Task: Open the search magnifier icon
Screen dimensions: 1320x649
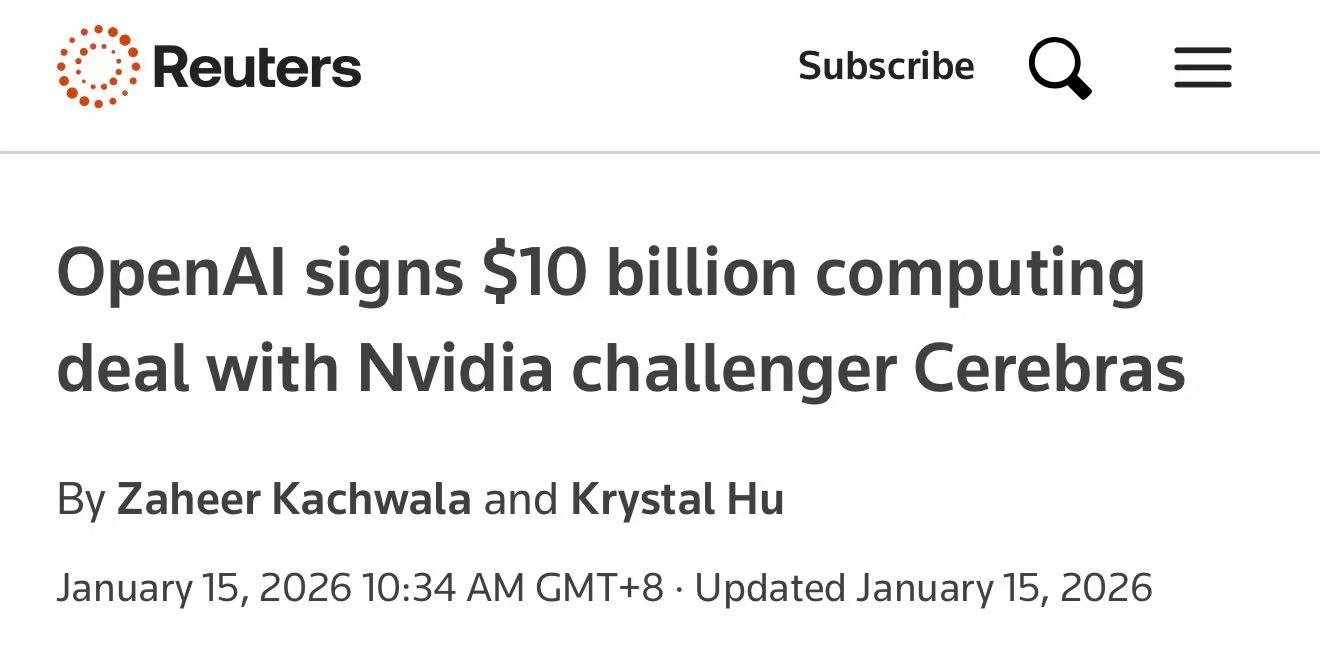Action: (x=1059, y=67)
